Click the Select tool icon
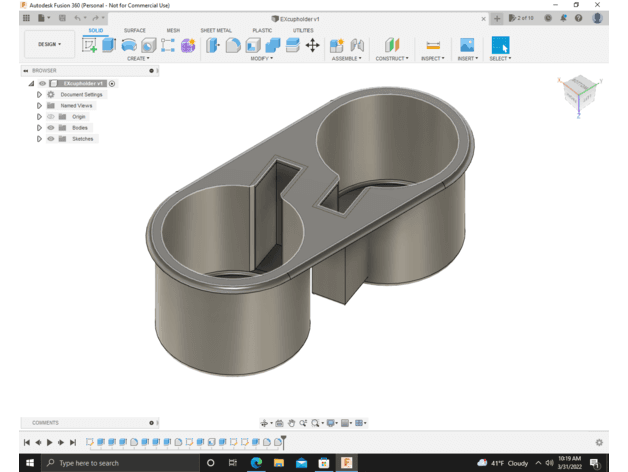Image resolution: width=628 pixels, height=472 pixels. 500,45
